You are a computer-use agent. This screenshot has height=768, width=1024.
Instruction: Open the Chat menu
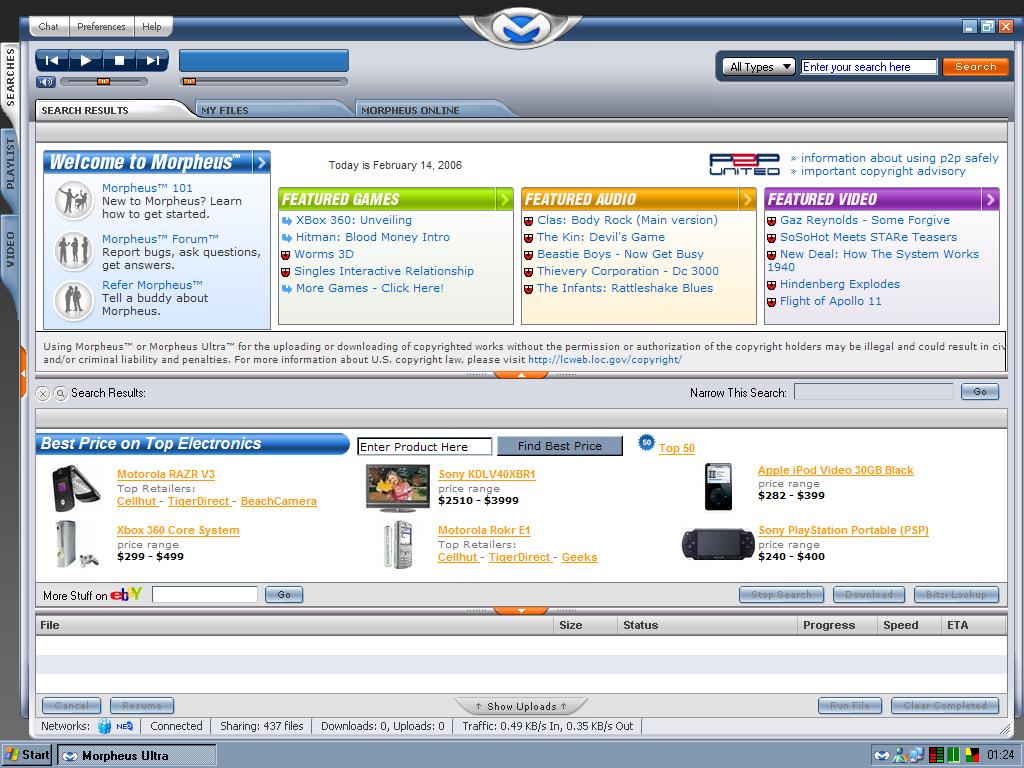48,27
